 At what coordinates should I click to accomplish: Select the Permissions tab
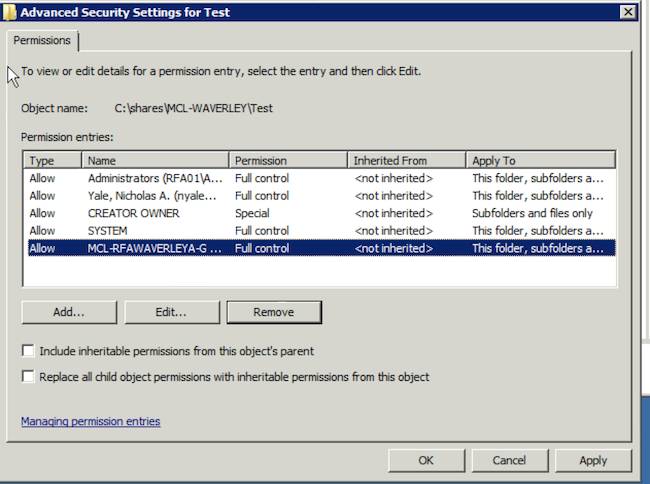(42, 41)
